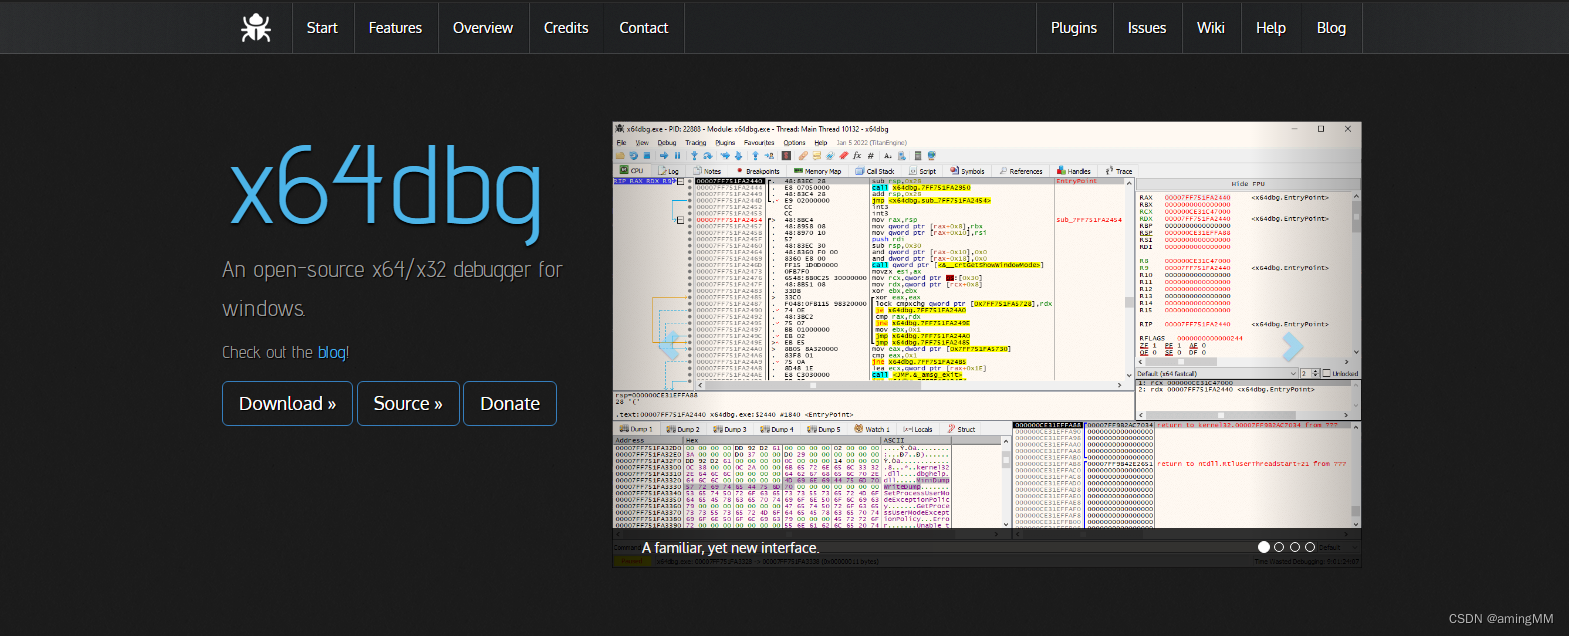Open Contact in site navigation
1569x636 pixels.
(x=644, y=27)
